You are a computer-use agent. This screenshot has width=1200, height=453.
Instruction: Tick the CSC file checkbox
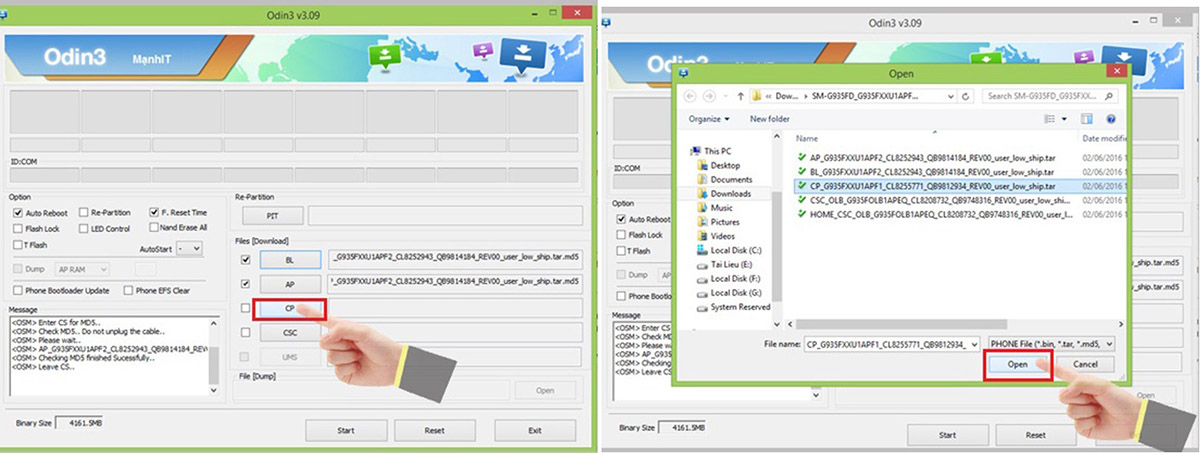point(246,333)
